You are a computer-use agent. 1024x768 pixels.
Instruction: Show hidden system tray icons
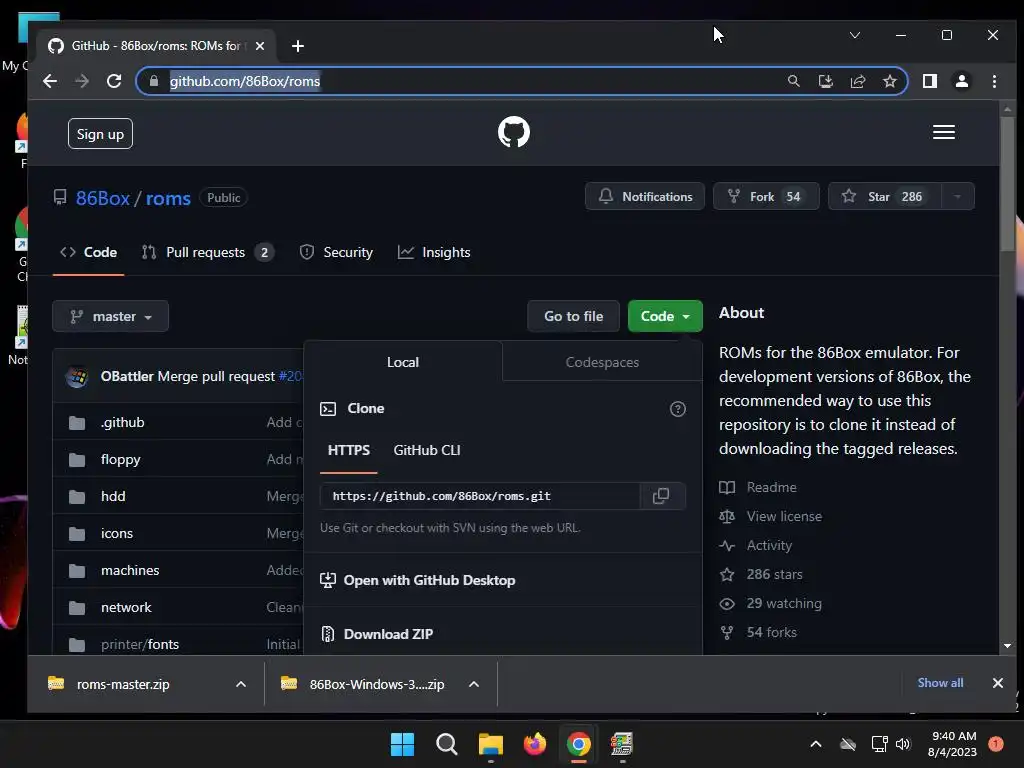point(816,744)
